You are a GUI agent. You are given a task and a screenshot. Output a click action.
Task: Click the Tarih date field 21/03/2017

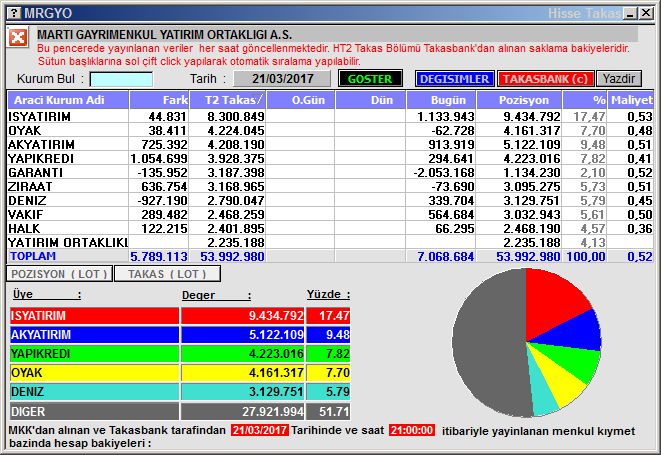pos(282,79)
